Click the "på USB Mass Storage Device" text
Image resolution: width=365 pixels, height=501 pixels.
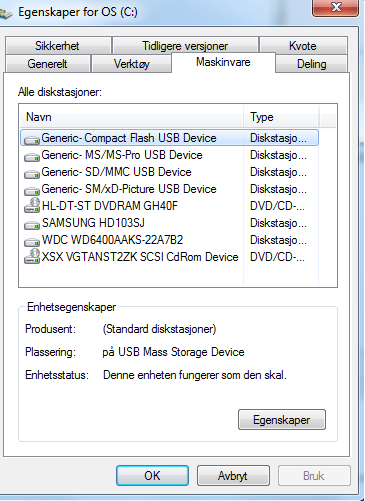tap(173, 352)
